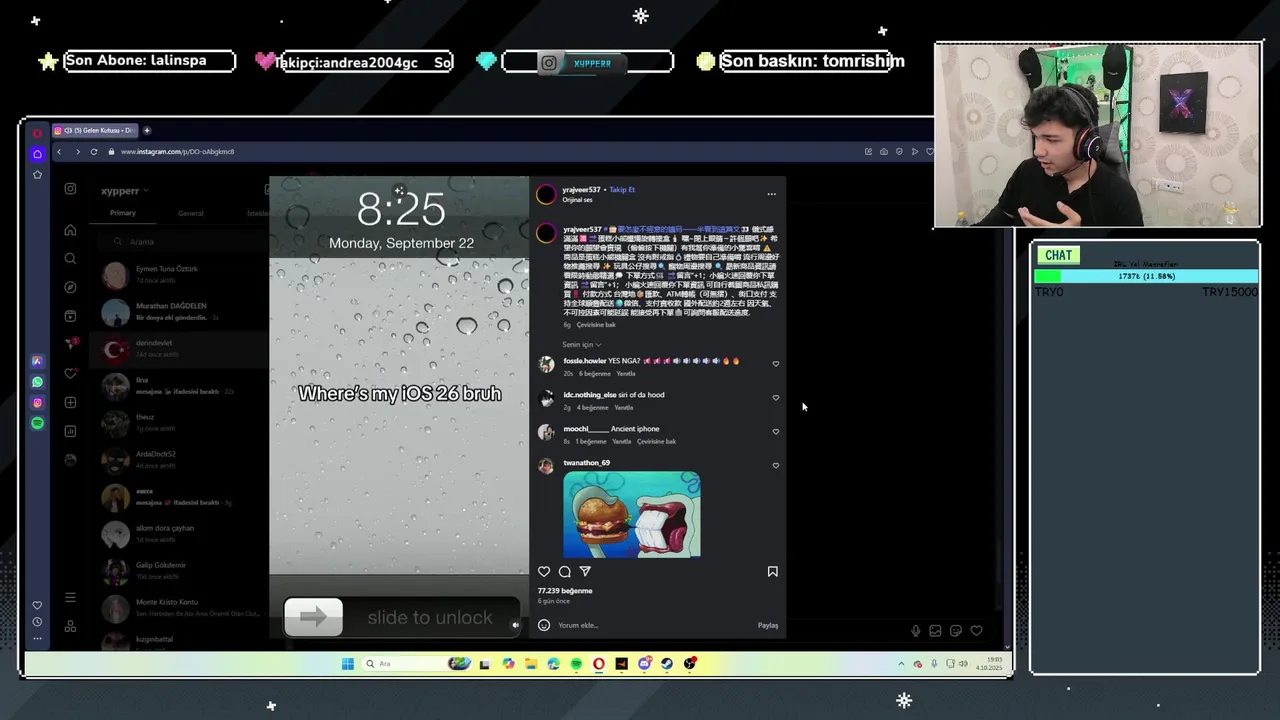Go forward in browser history
1280x720 pixels.
[x=77, y=152]
